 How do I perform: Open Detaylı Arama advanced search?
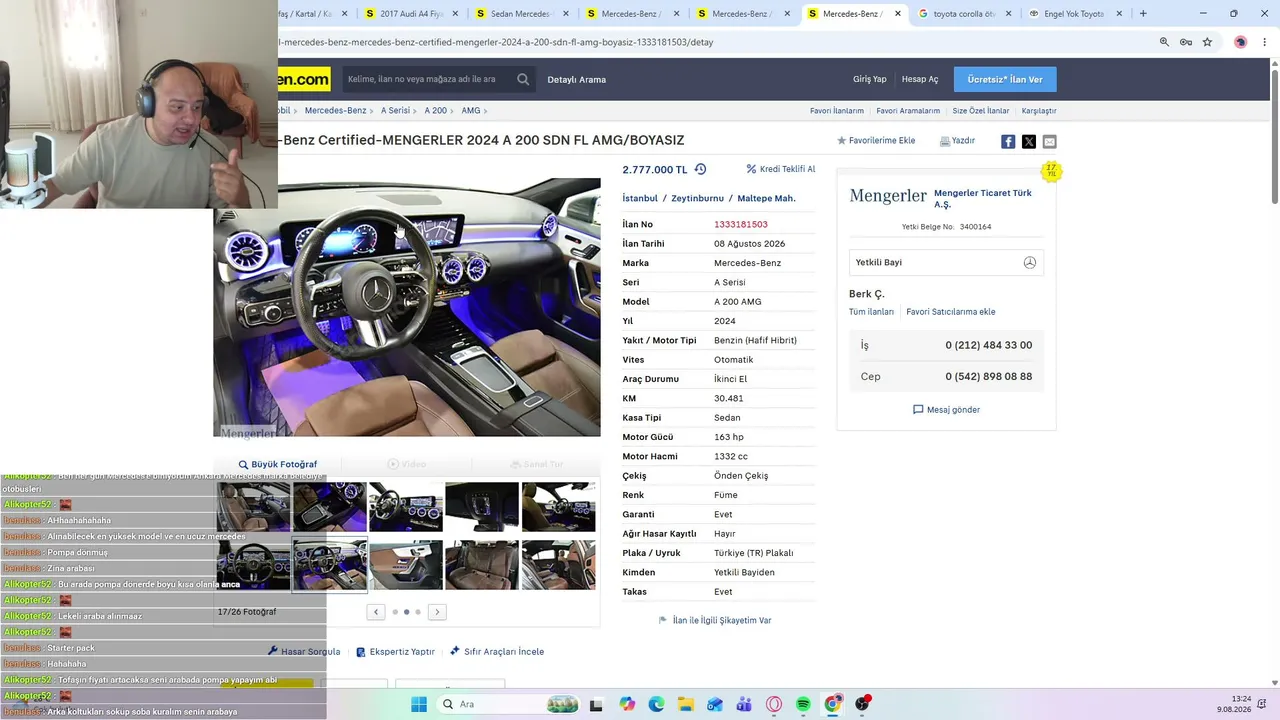coord(577,79)
